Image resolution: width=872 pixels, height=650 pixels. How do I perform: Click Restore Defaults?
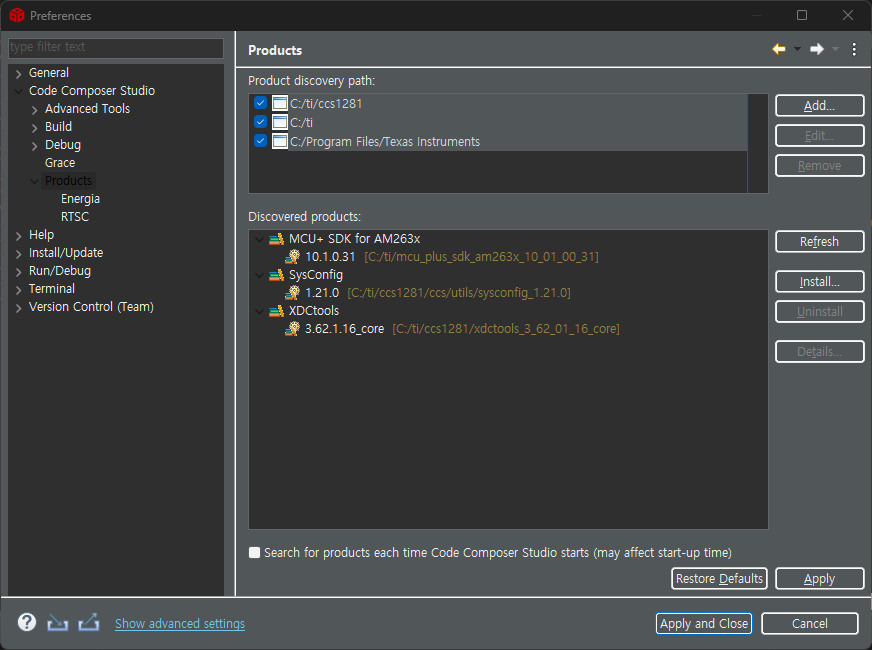tap(719, 578)
